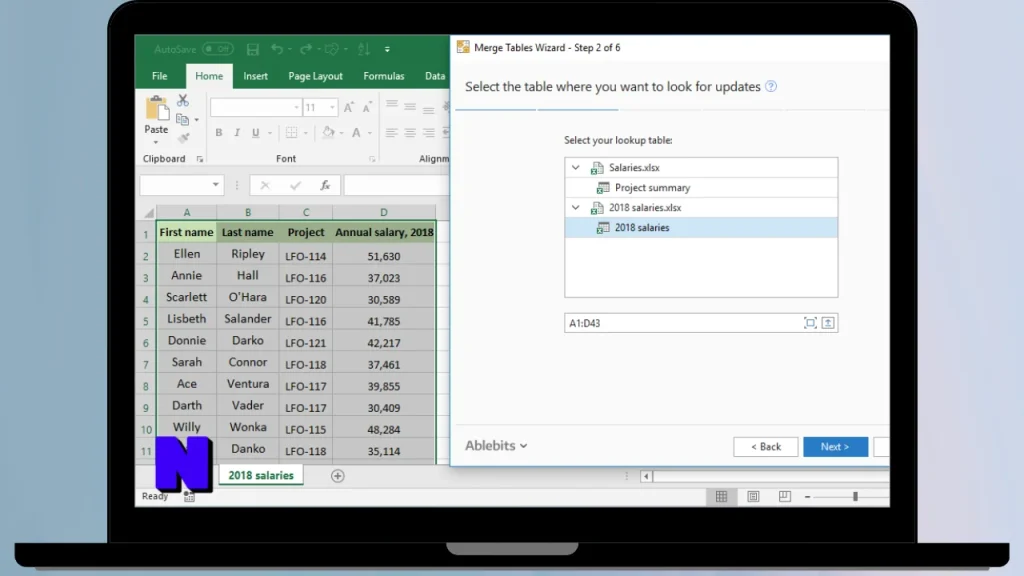Click the Align Left icon
Viewport: 1024px width, 576px height.
click(x=392, y=133)
